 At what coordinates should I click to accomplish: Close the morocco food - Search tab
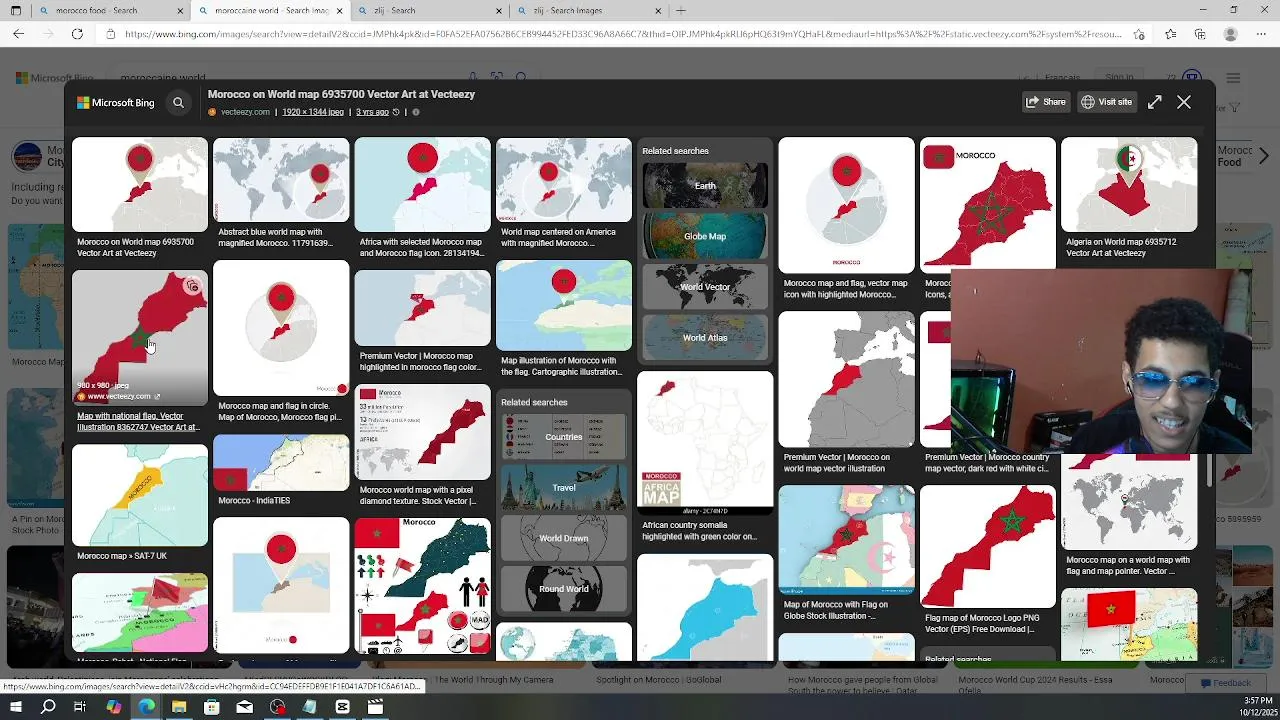[181, 11]
